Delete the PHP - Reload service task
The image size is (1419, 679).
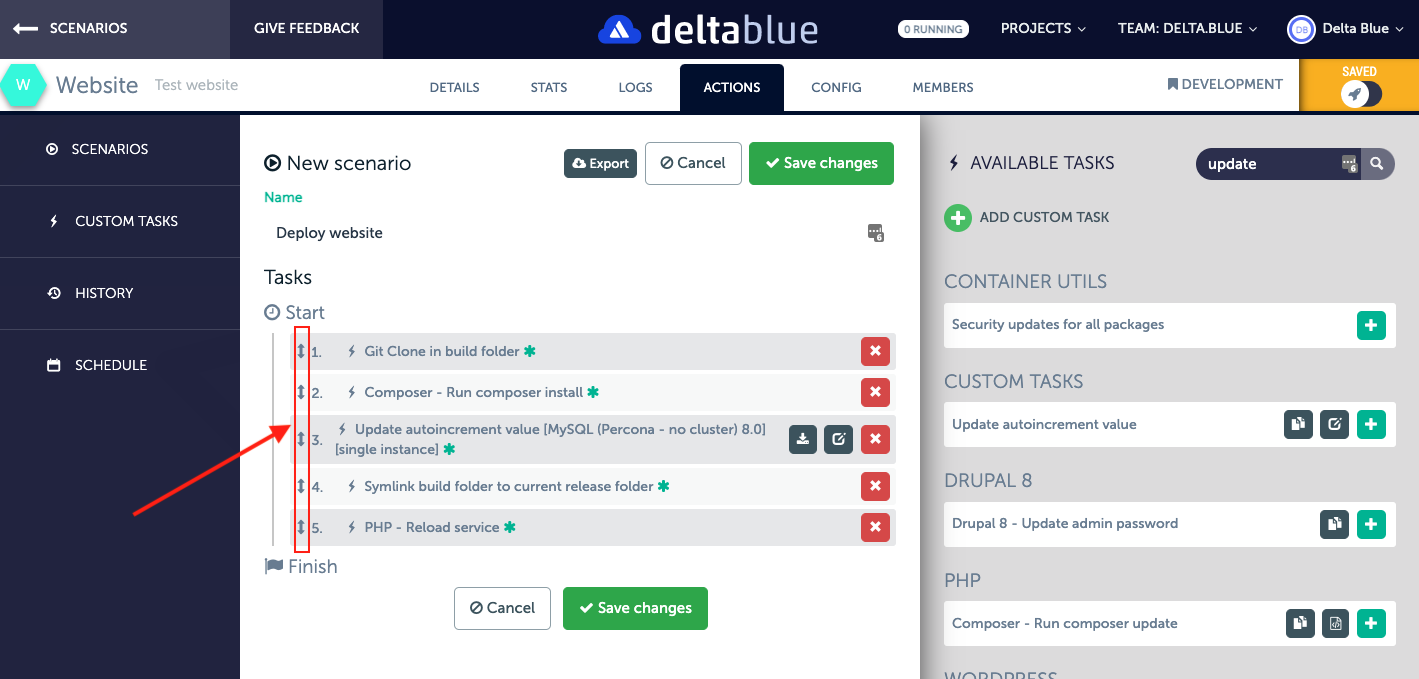[x=875, y=527]
